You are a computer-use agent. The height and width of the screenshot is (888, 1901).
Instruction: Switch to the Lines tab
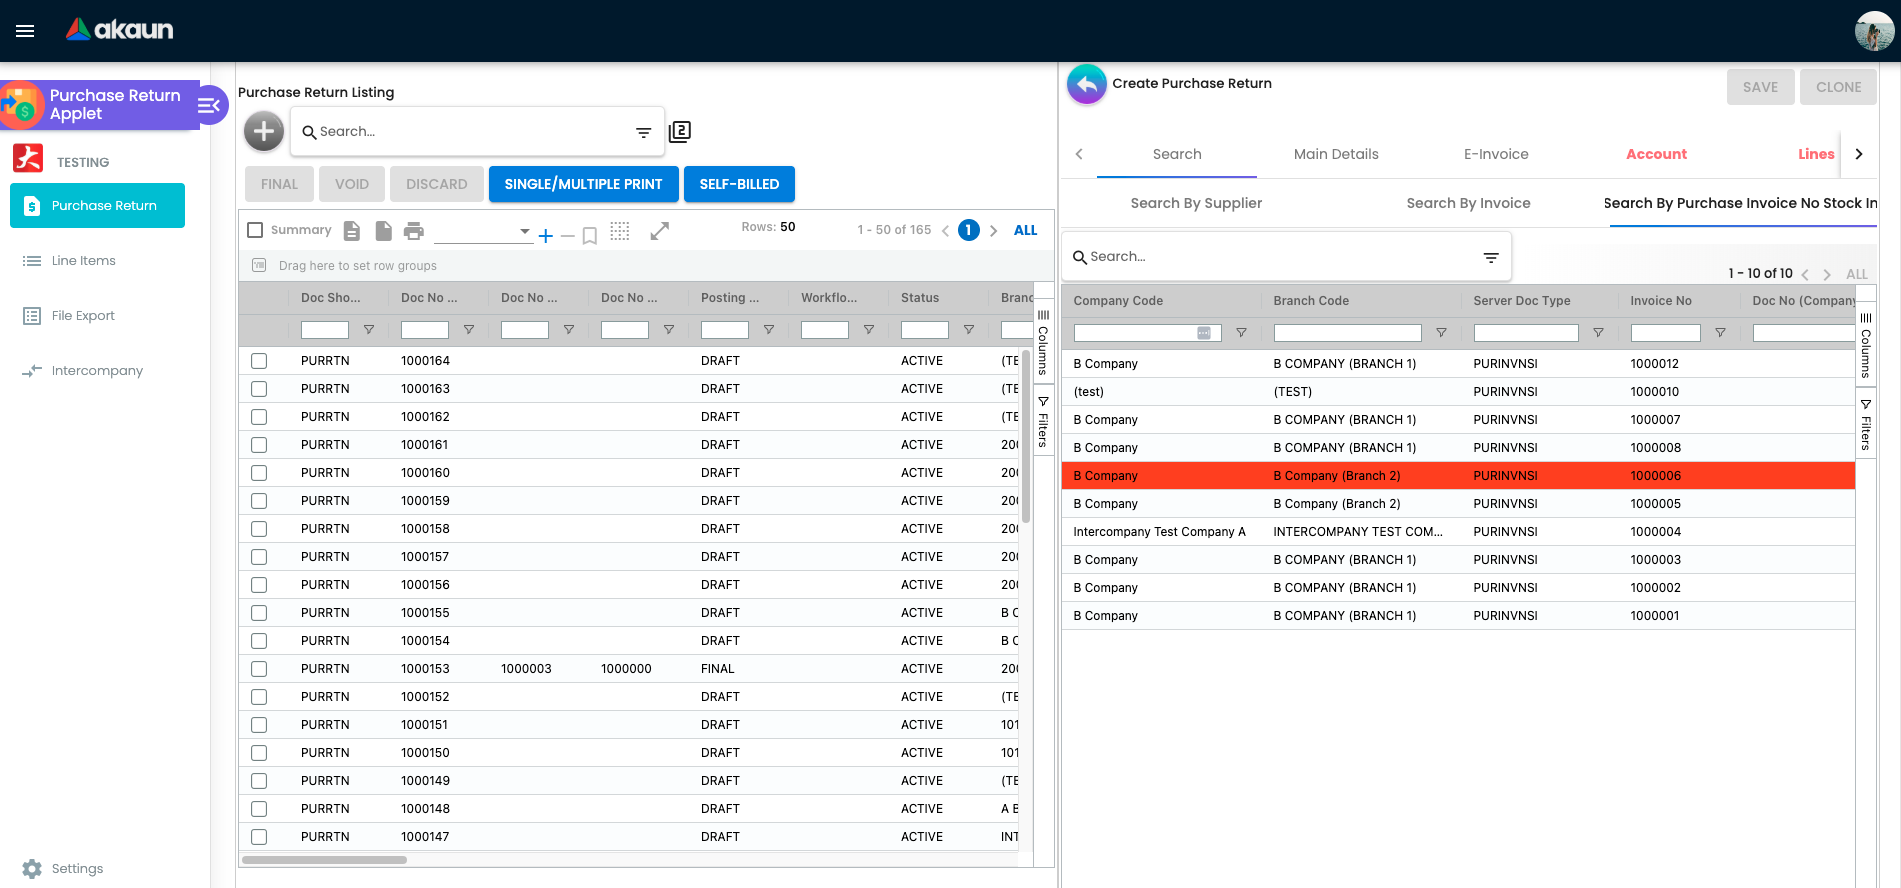(1816, 154)
